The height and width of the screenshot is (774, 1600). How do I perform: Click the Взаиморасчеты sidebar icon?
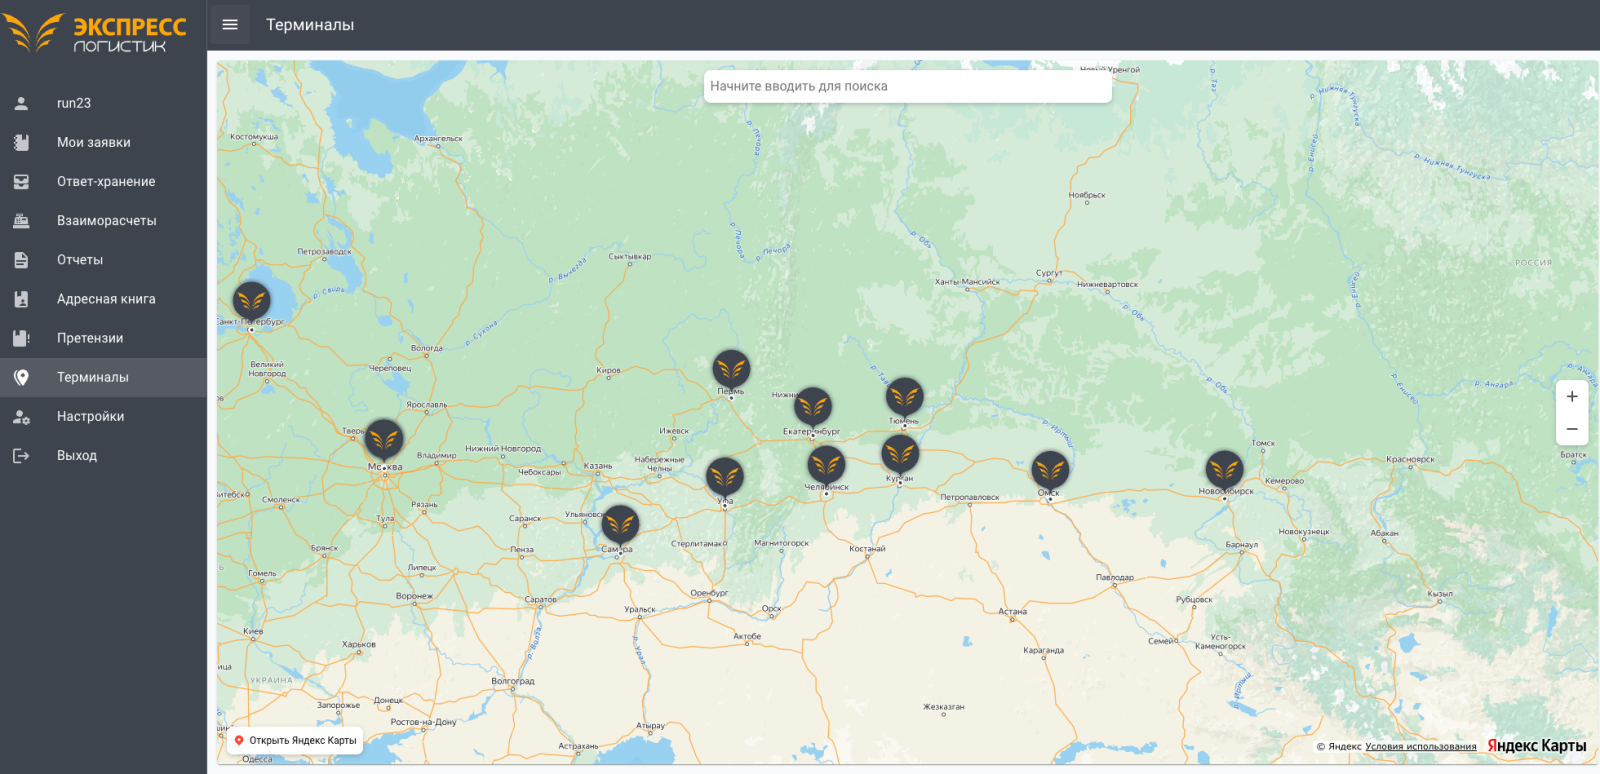(21, 220)
